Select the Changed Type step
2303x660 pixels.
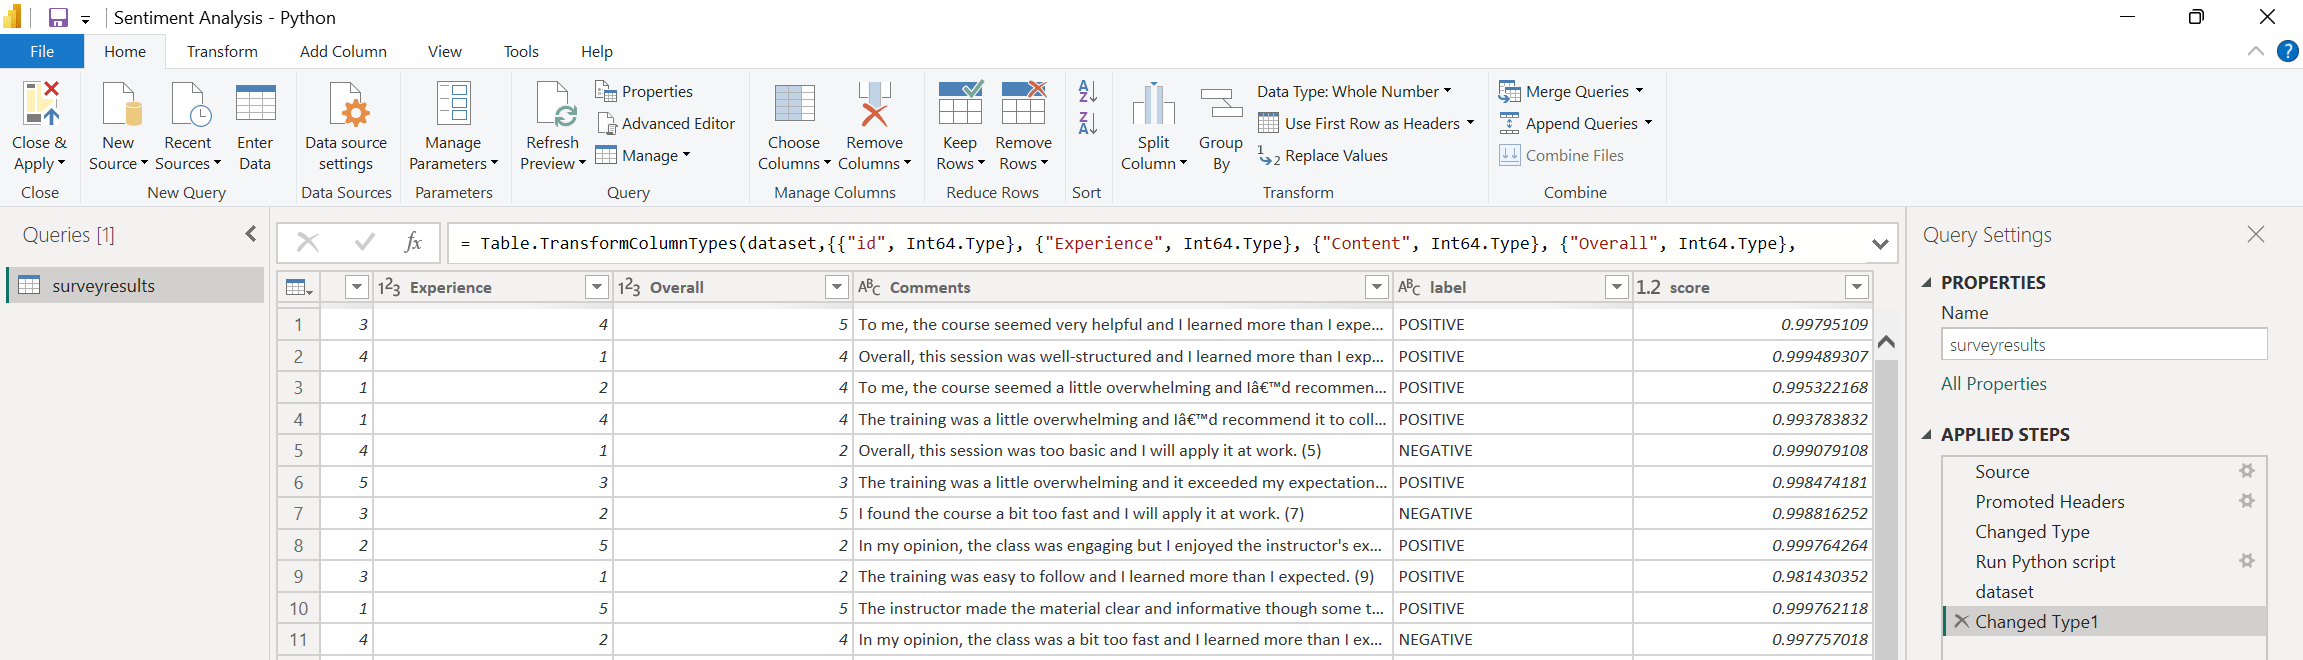coord(2032,531)
